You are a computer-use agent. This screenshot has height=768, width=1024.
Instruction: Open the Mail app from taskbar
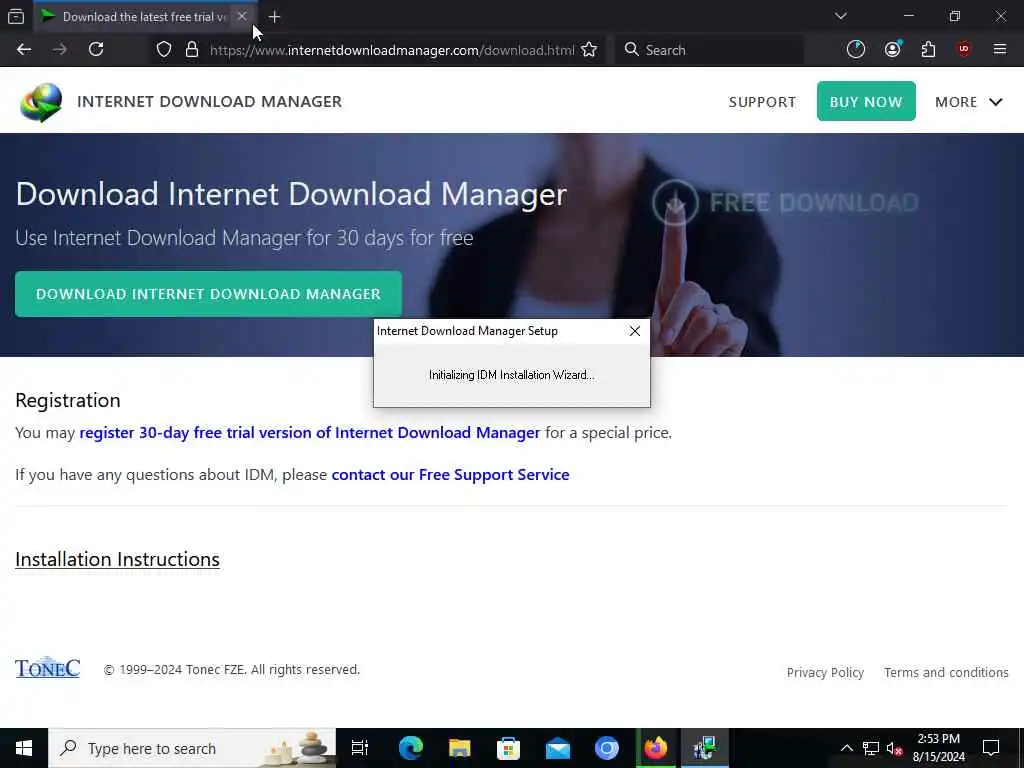(558, 748)
